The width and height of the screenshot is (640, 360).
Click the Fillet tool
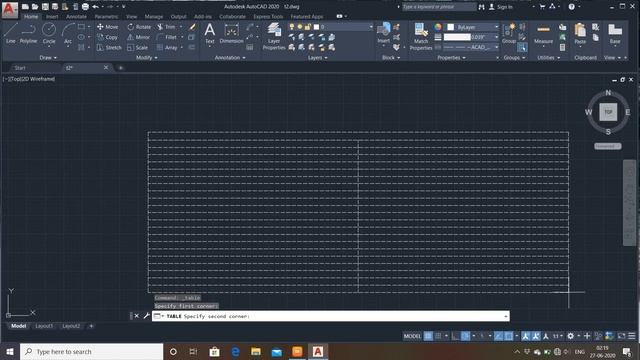tap(167, 37)
